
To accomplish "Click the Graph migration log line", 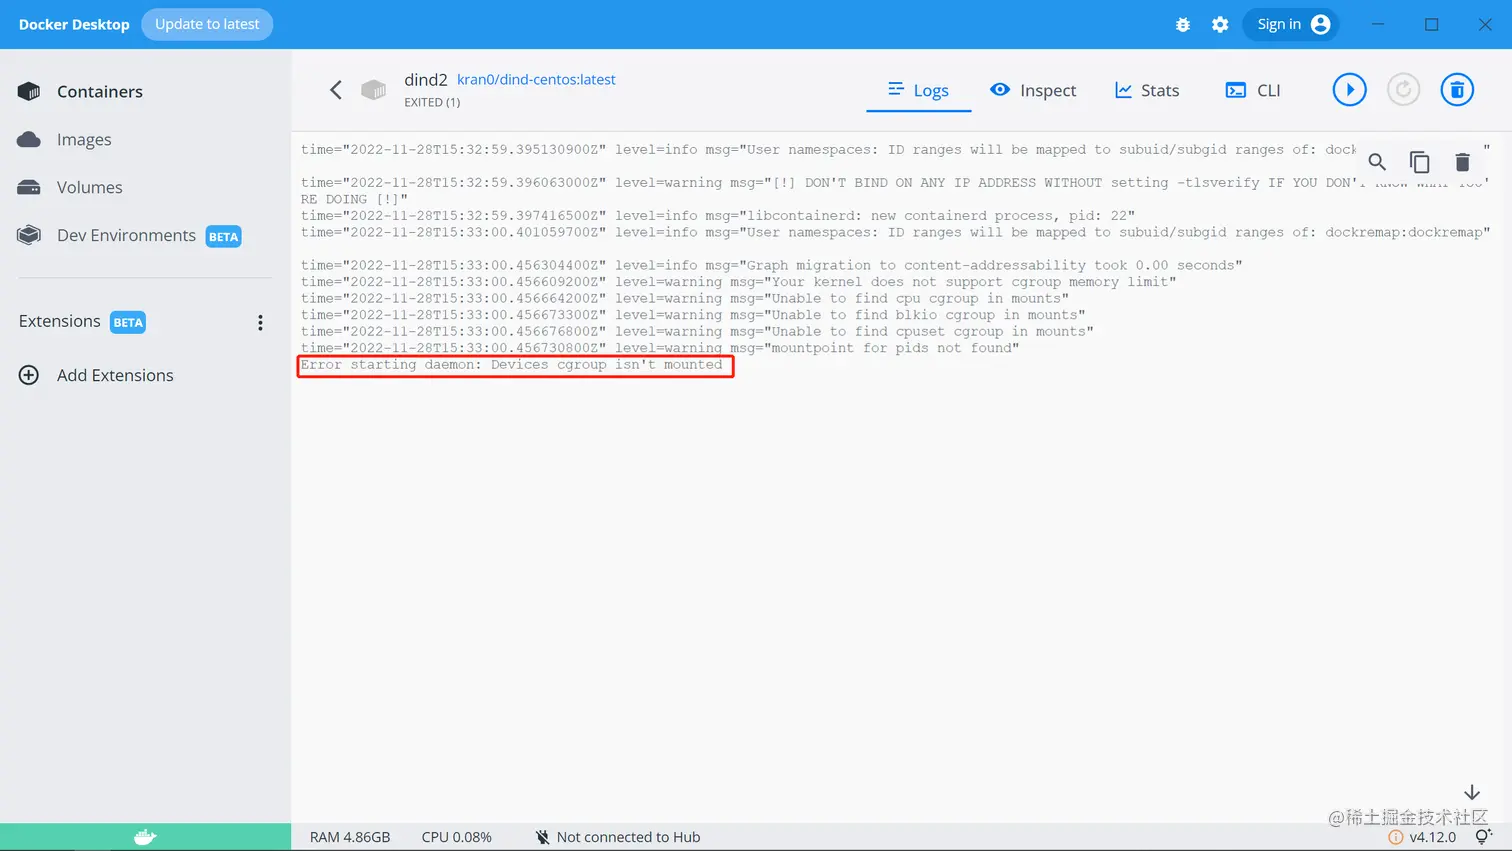I will [x=771, y=265].
